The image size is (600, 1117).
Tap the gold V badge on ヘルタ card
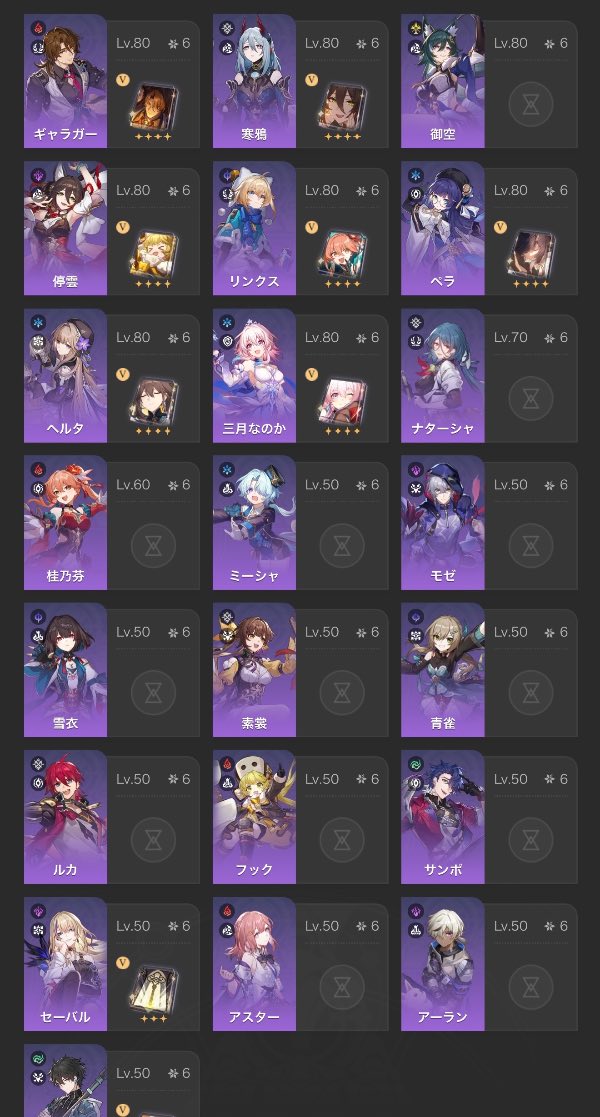[x=123, y=374]
